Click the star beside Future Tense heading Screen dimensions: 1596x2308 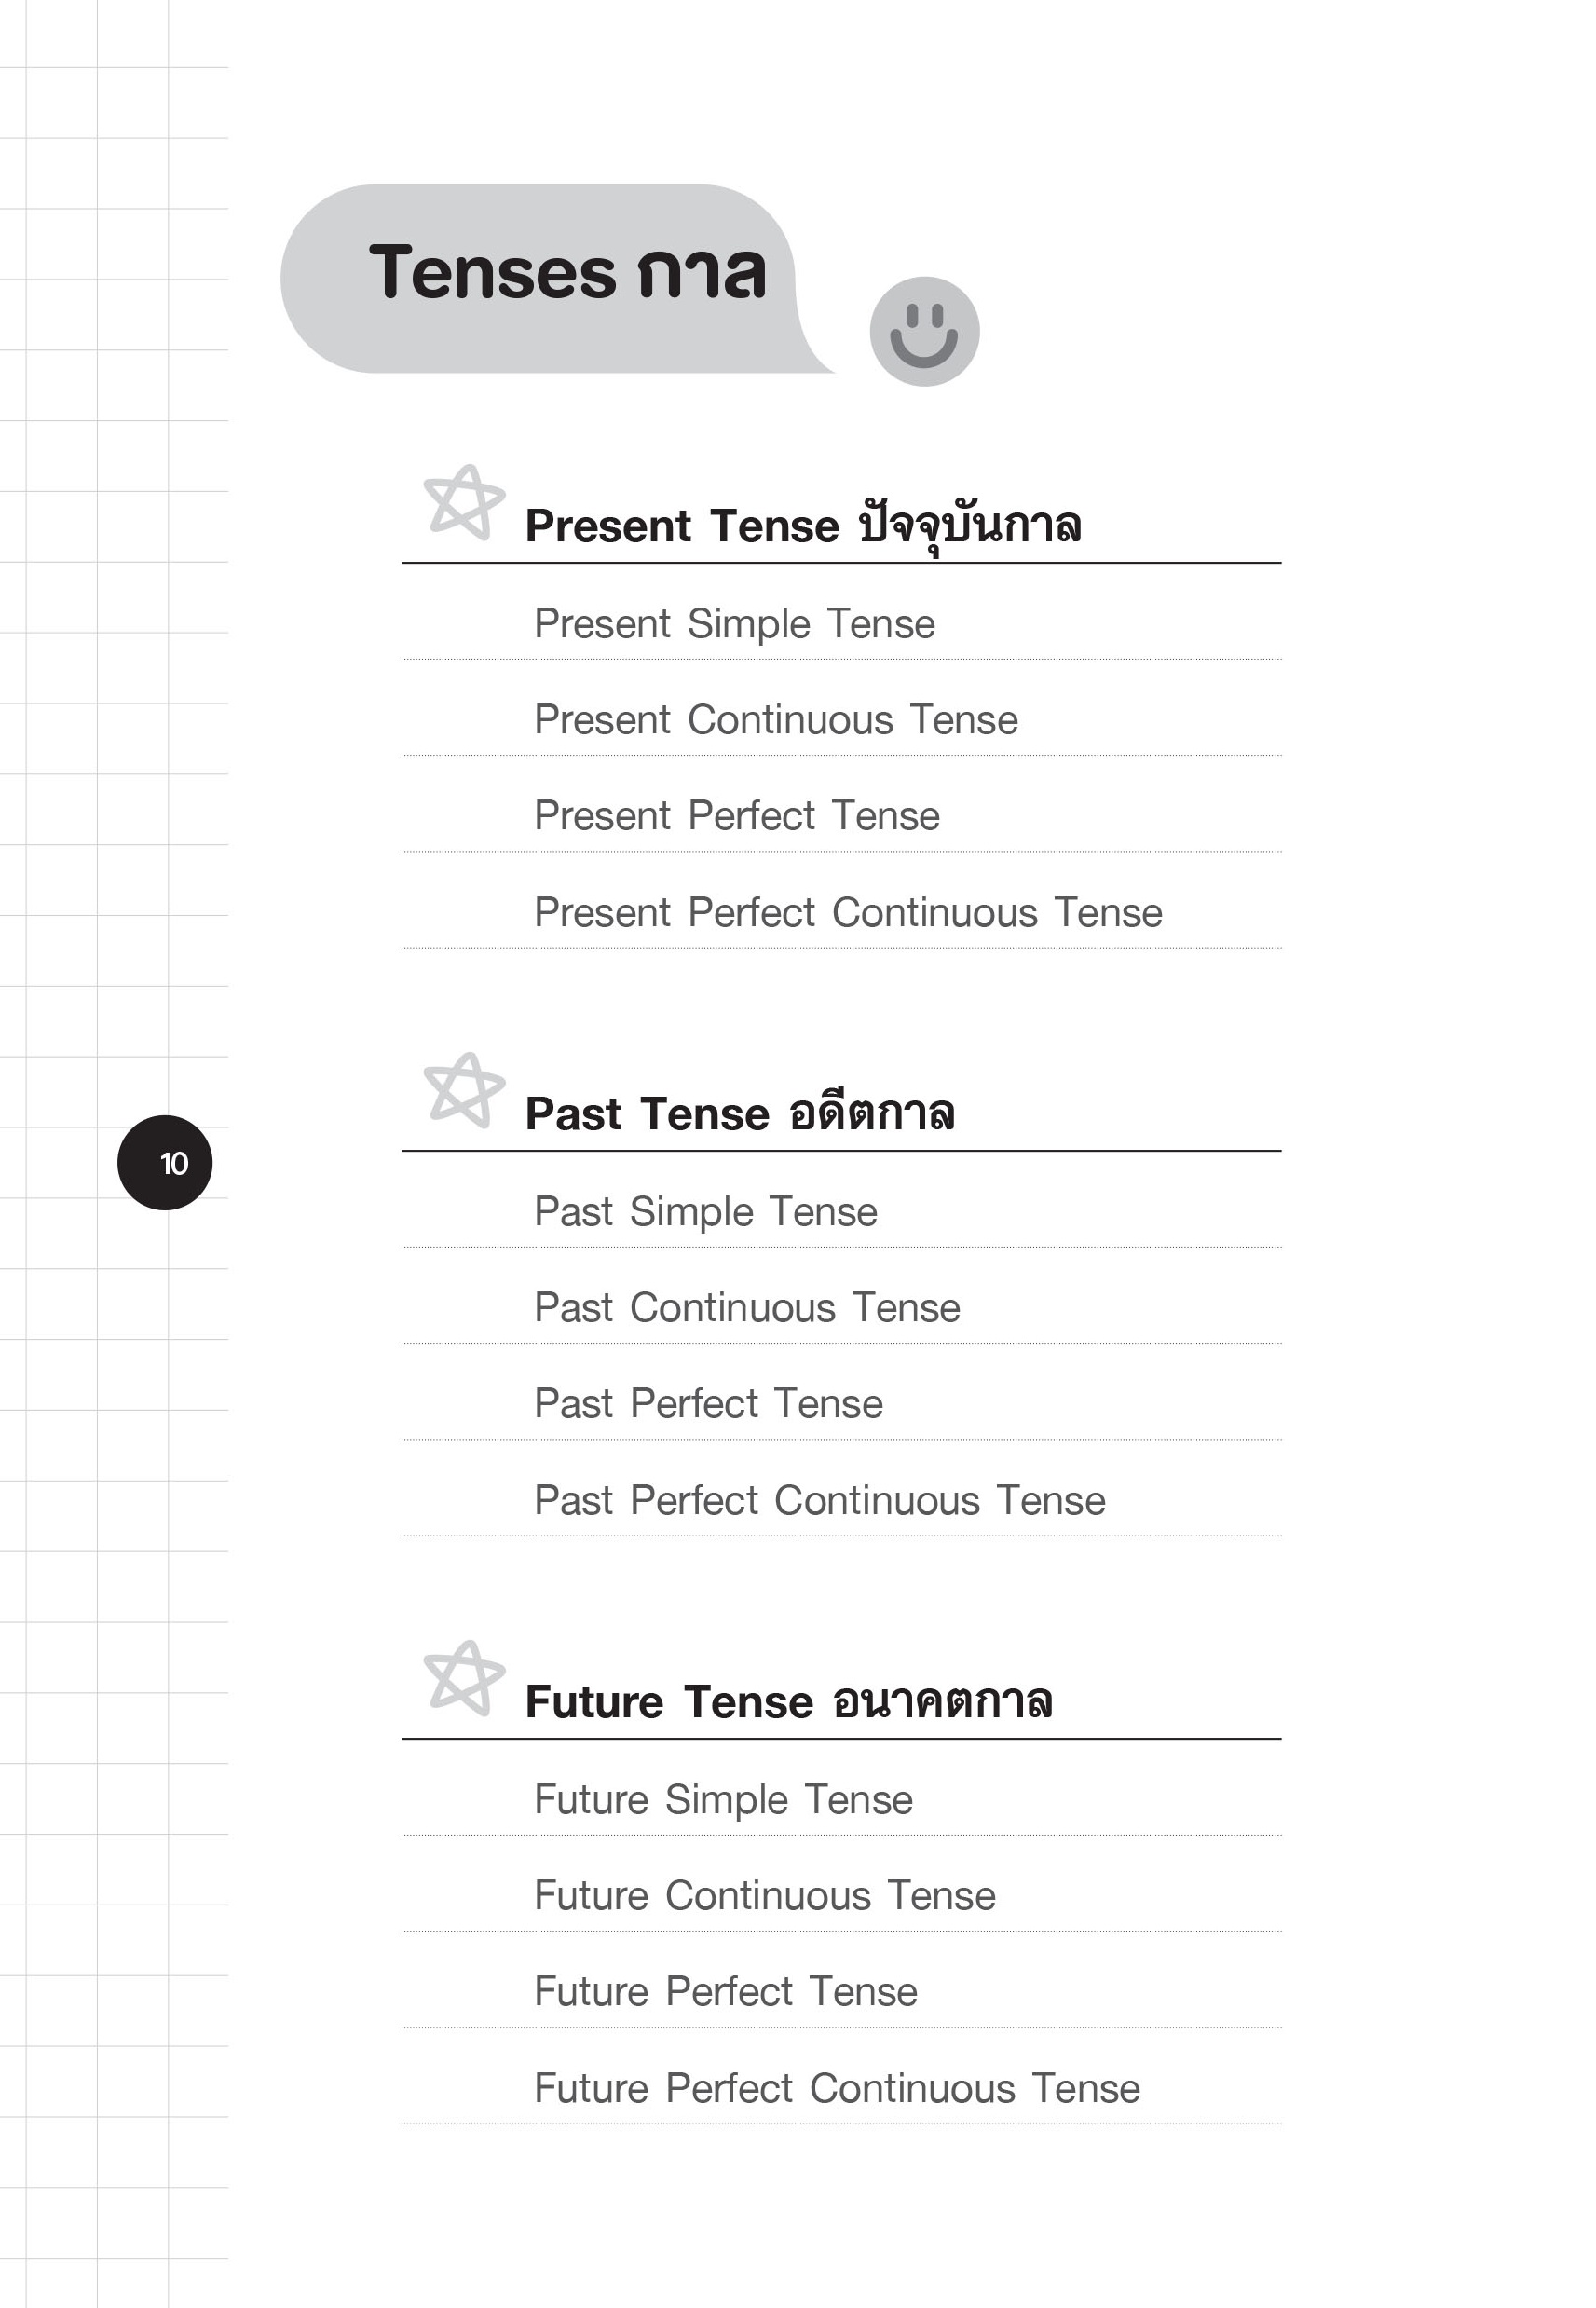tap(464, 1679)
